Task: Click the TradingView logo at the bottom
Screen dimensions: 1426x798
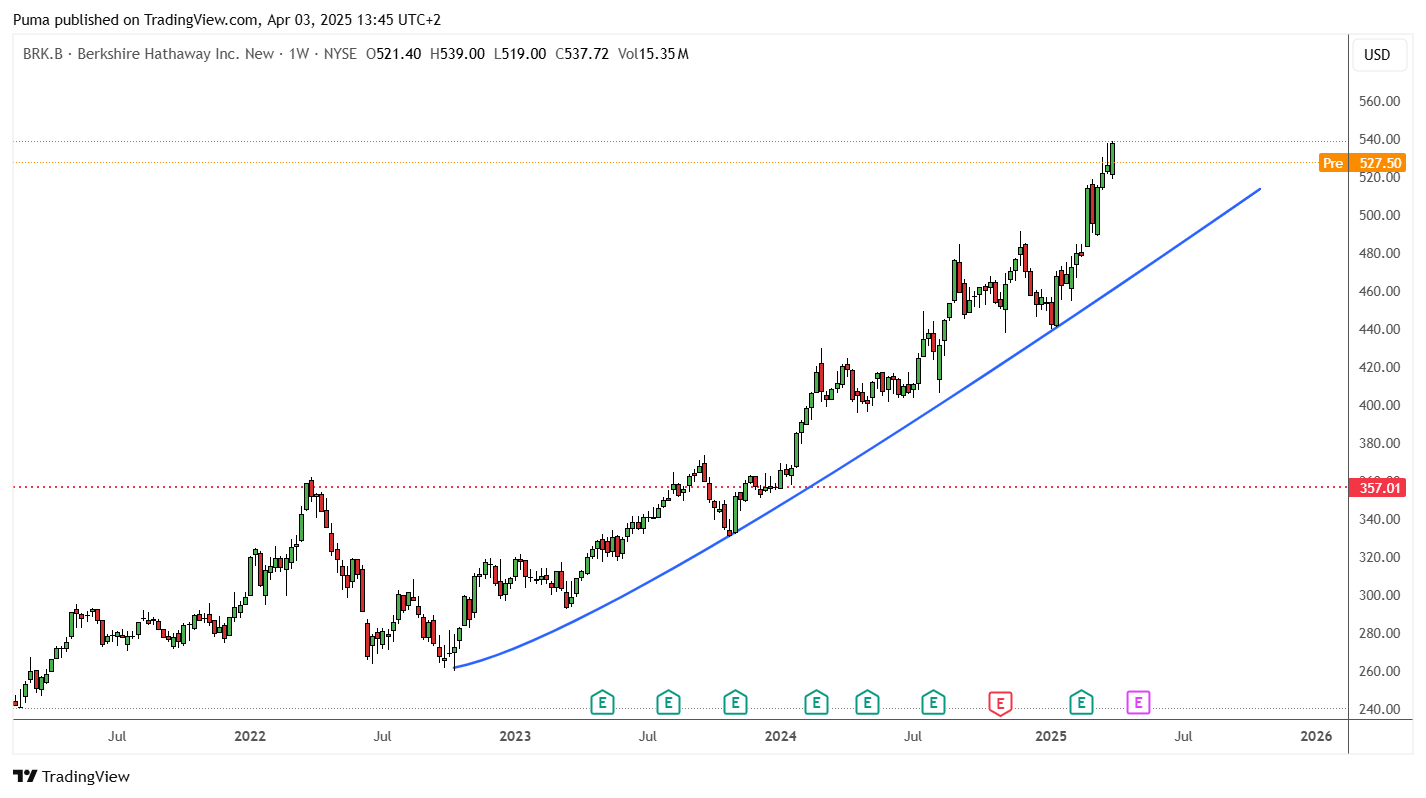Action: 71,776
